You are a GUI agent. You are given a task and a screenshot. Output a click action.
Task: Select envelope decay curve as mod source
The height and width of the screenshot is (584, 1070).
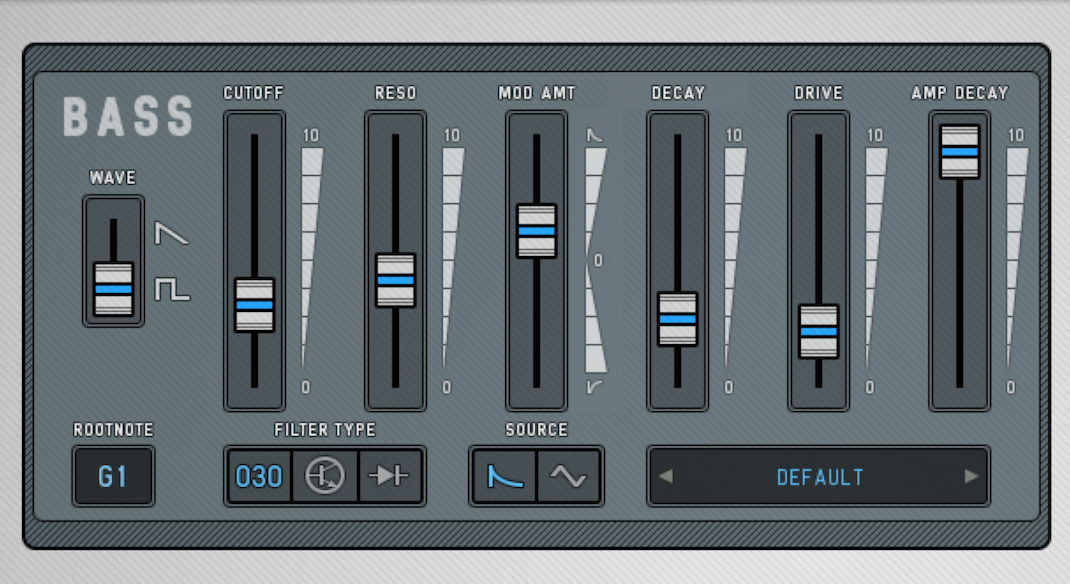[x=504, y=477]
